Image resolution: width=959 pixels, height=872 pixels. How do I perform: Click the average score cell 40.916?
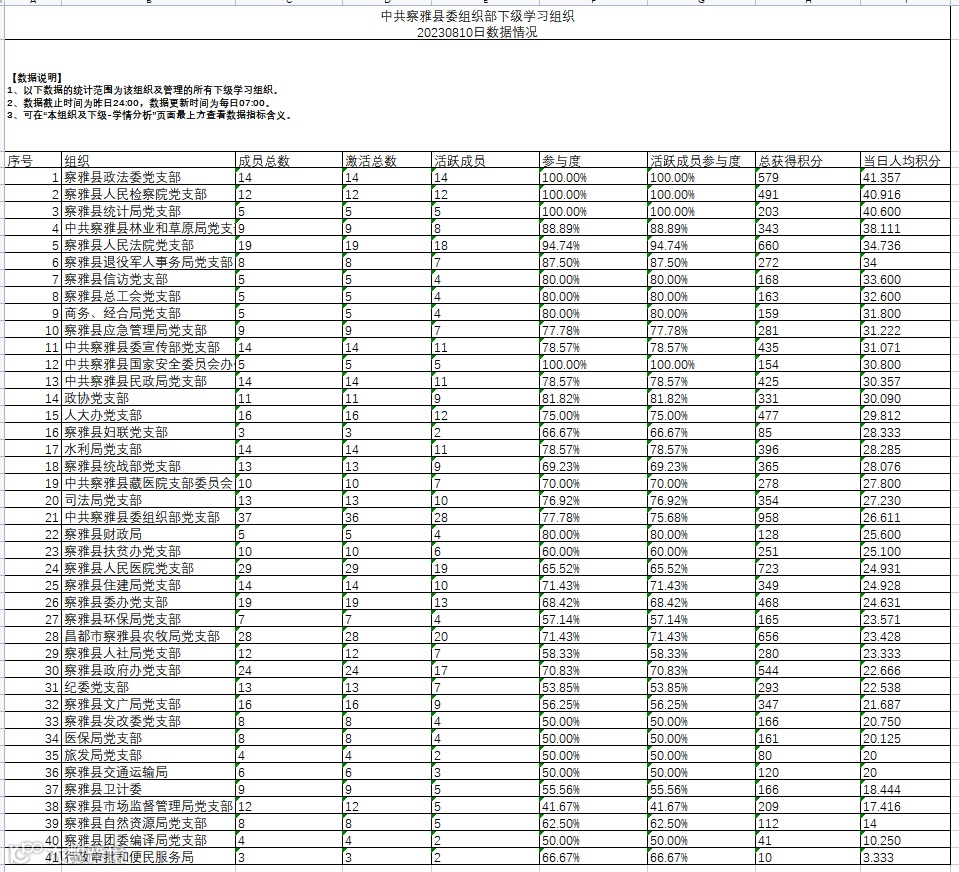coord(905,194)
